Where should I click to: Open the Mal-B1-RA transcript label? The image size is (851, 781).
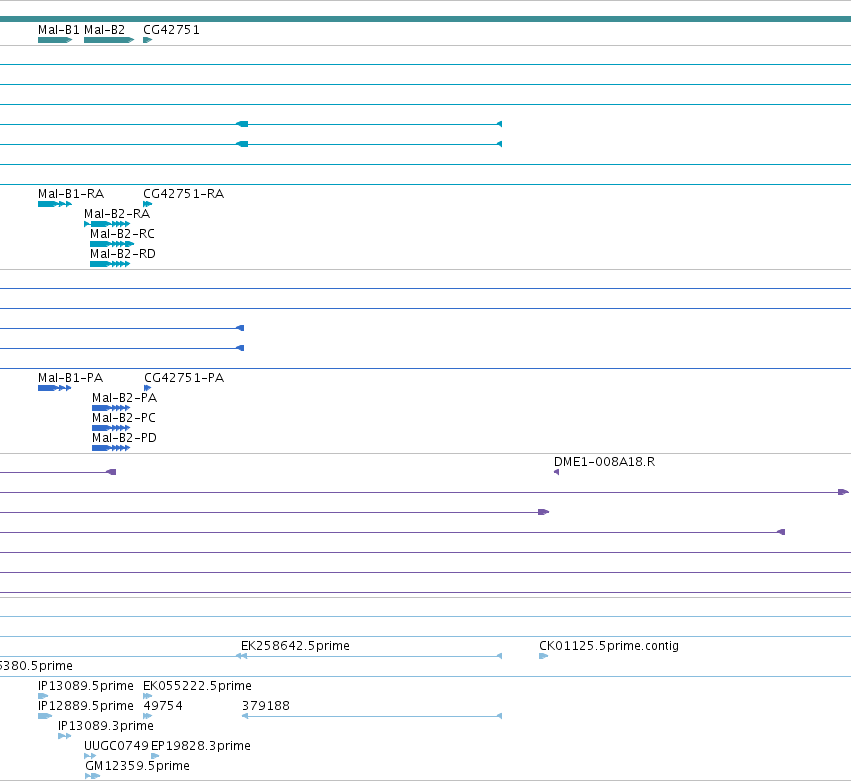coord(71,194)
